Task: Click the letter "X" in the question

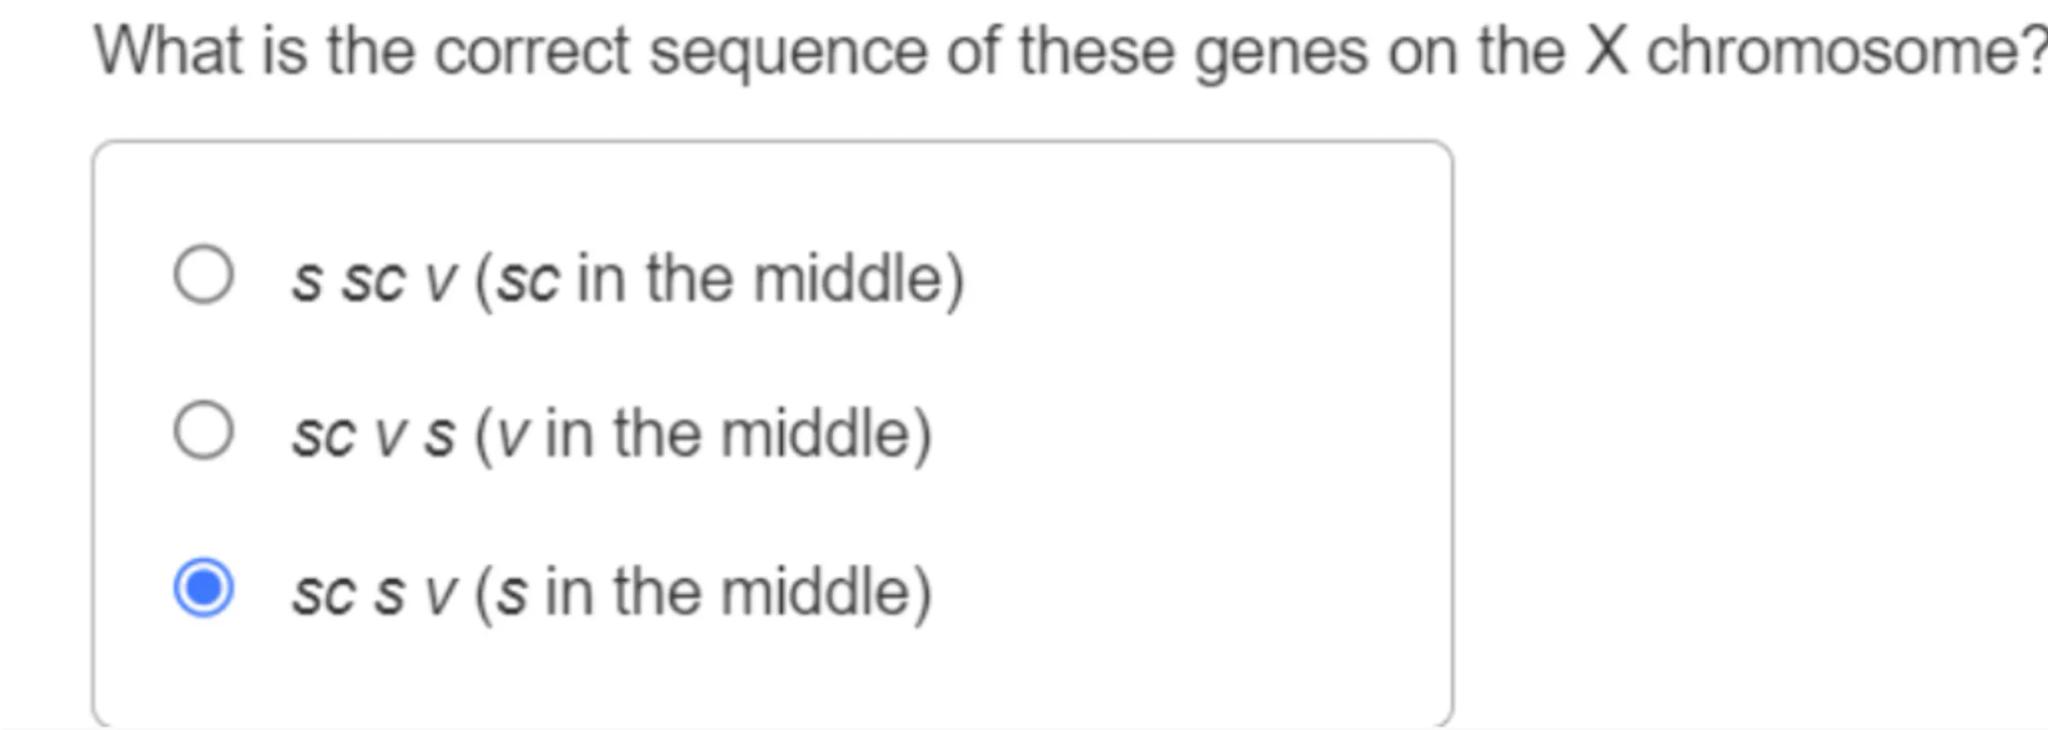Action: [1606, 50]
